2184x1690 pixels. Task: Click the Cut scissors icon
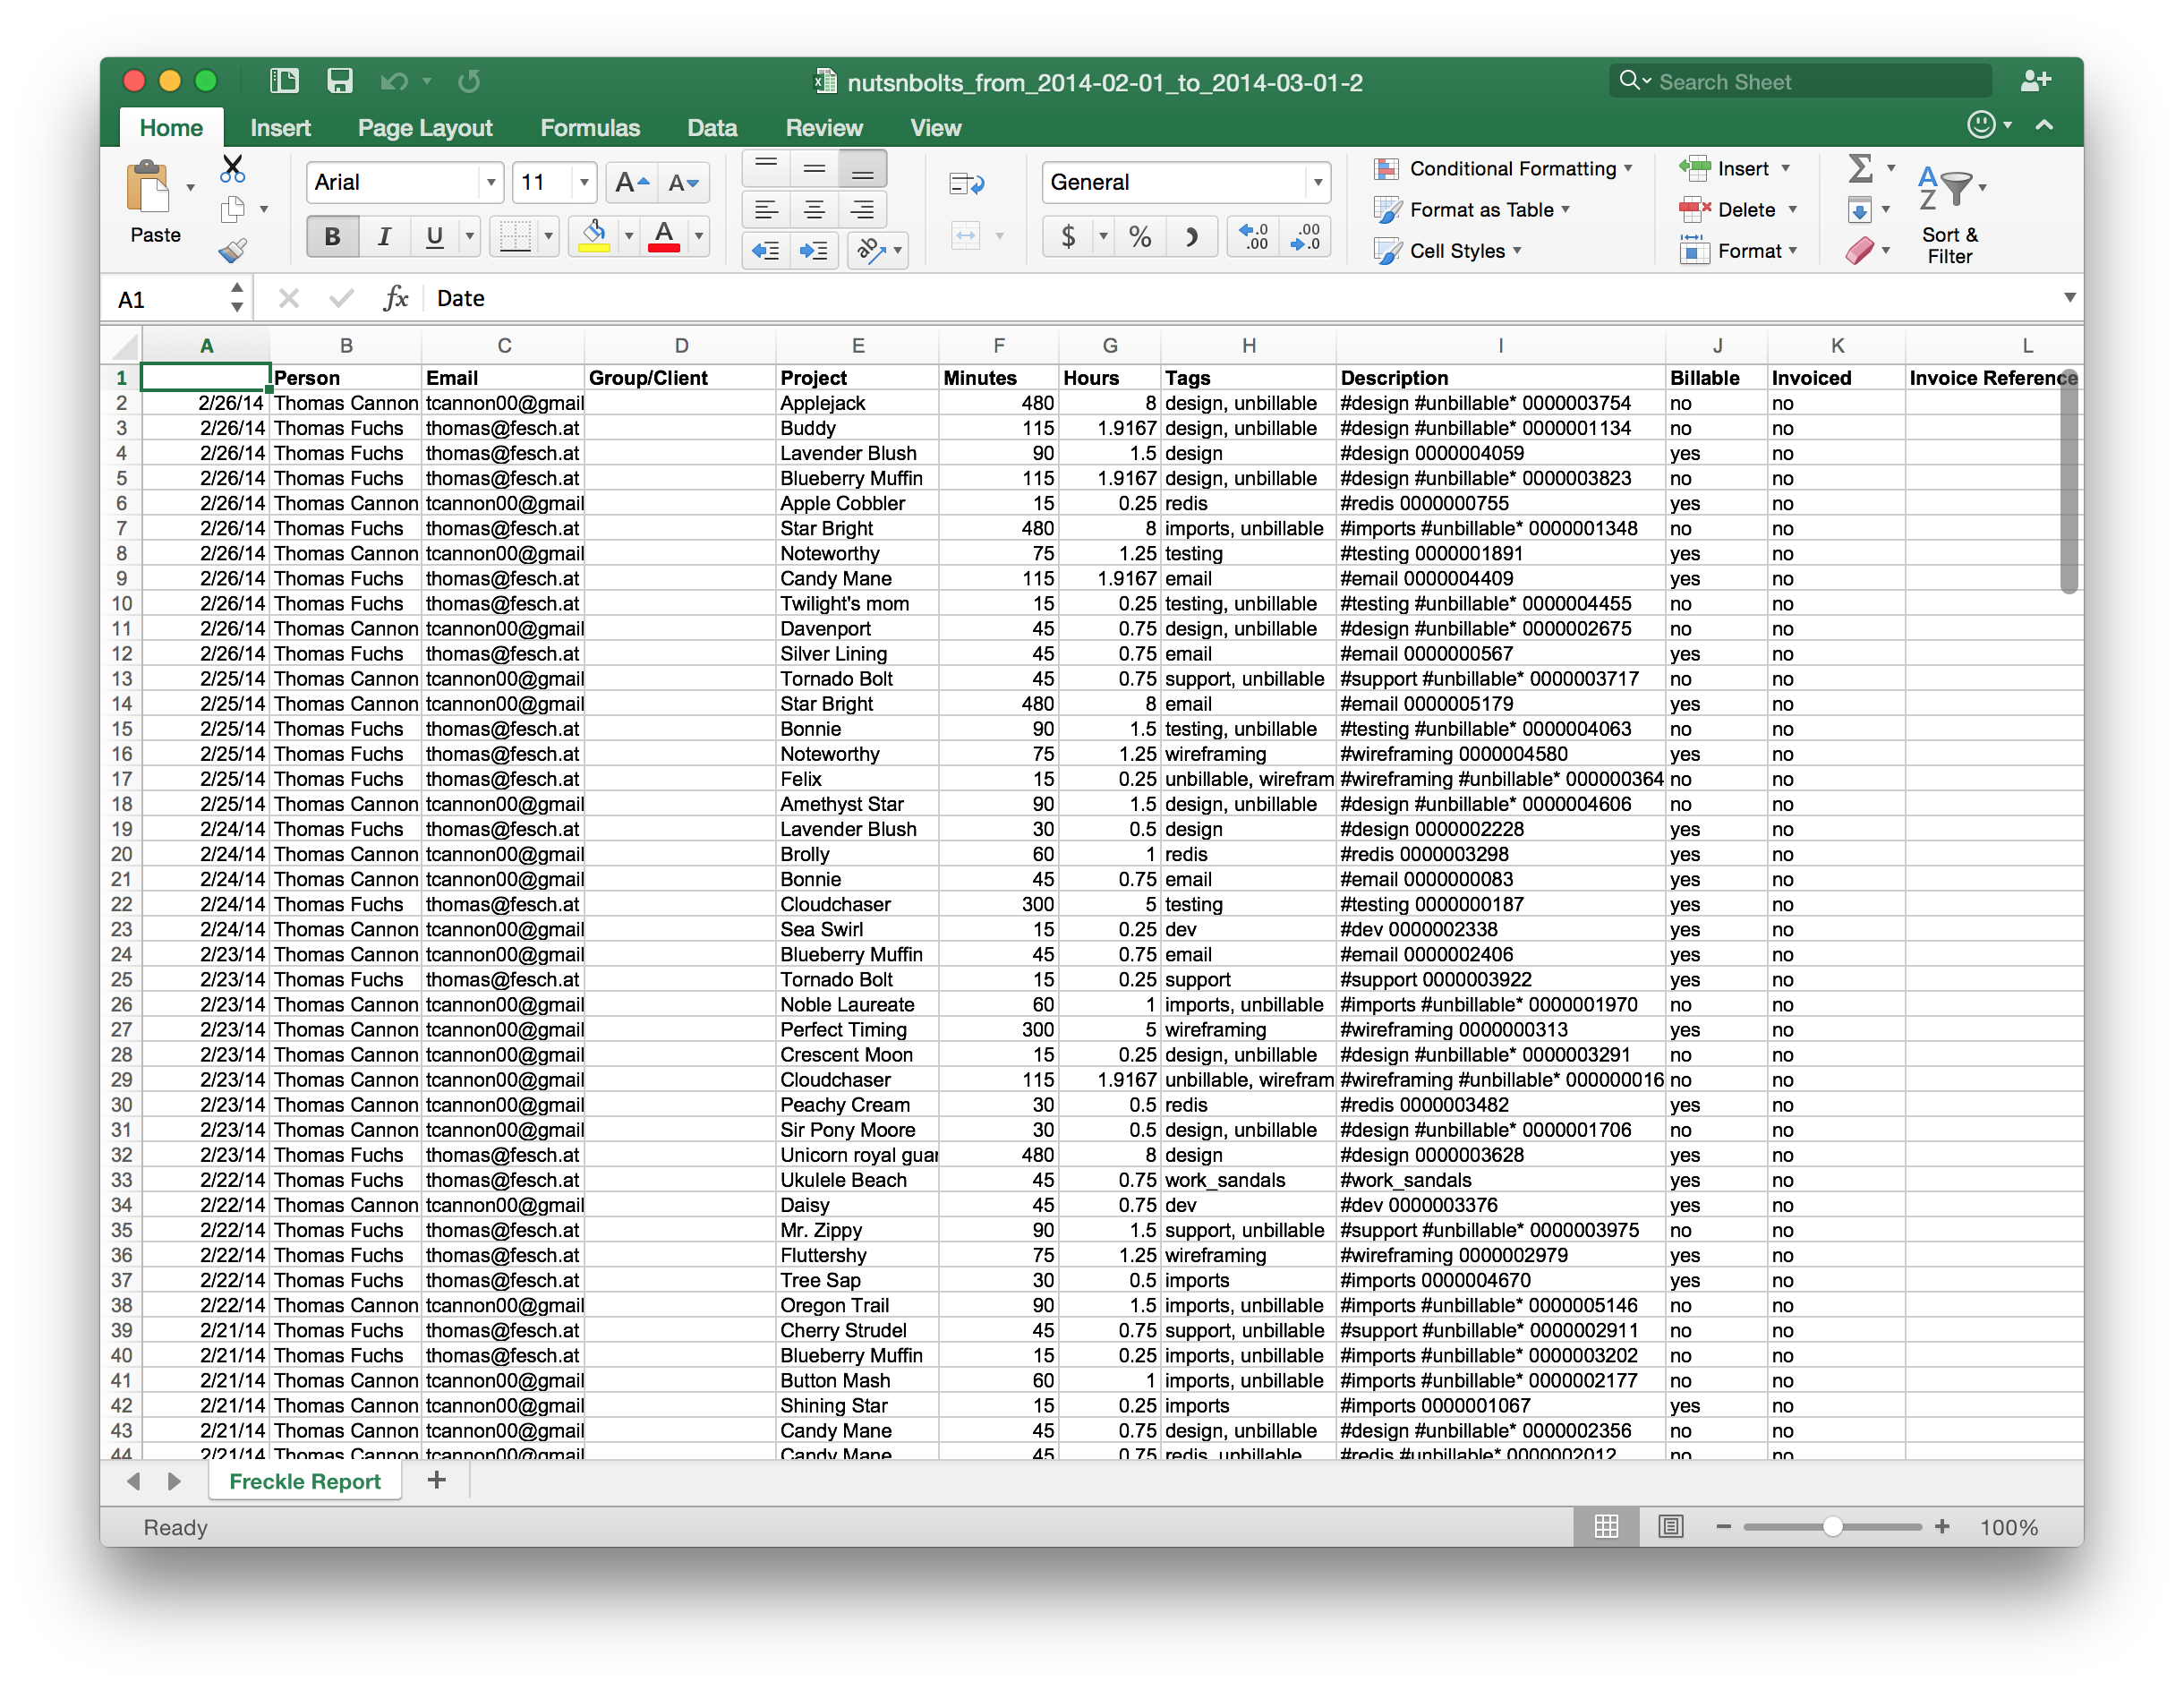click(233, 167)
